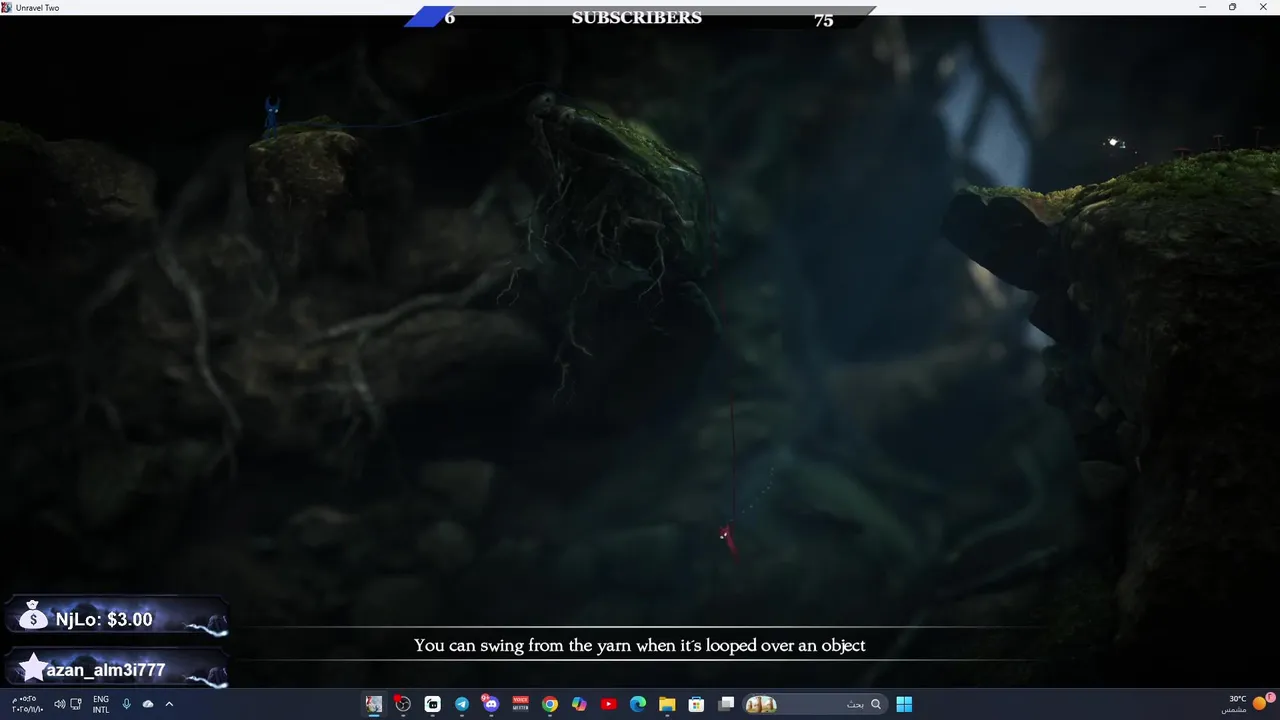Open Microsoft Store from the taskbar
The width and height of the screenshot is (1280, 720).
pyautogui.click(x=697, y=704)
